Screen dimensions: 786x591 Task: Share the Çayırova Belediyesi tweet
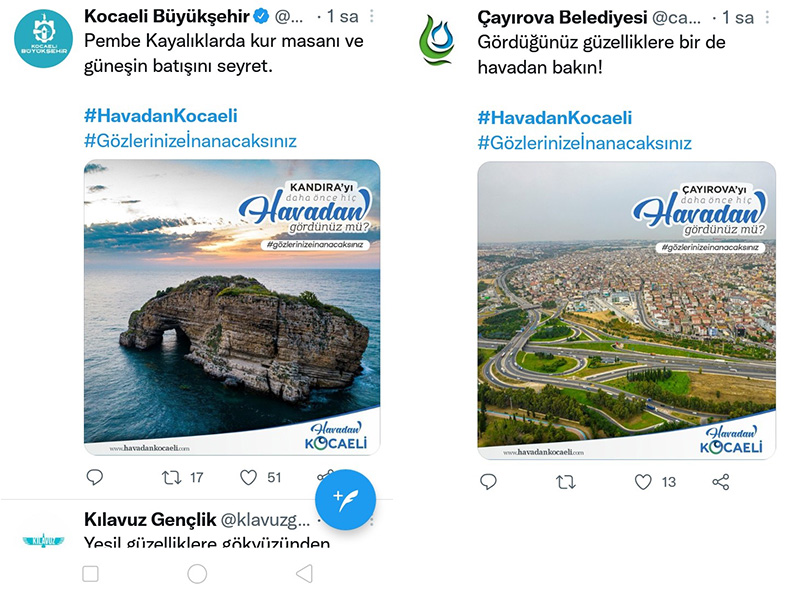tap(721, 482)
